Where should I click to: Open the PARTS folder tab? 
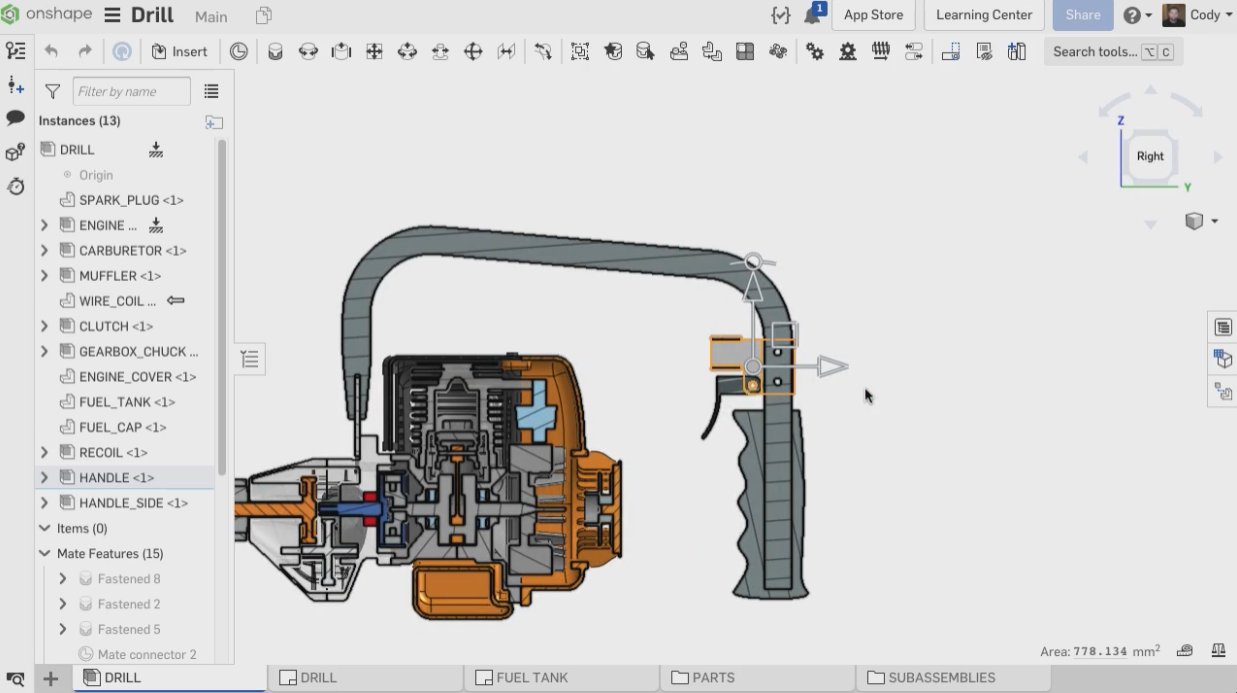(759, 678)
